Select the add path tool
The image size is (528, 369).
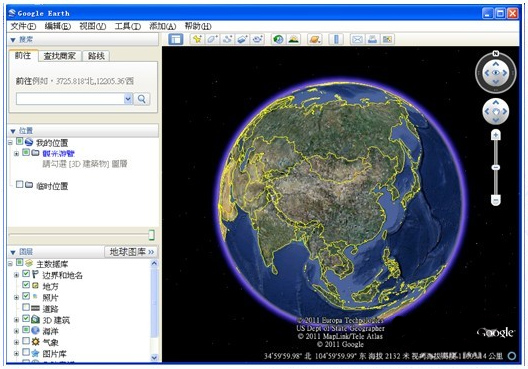tap(227, 39)
